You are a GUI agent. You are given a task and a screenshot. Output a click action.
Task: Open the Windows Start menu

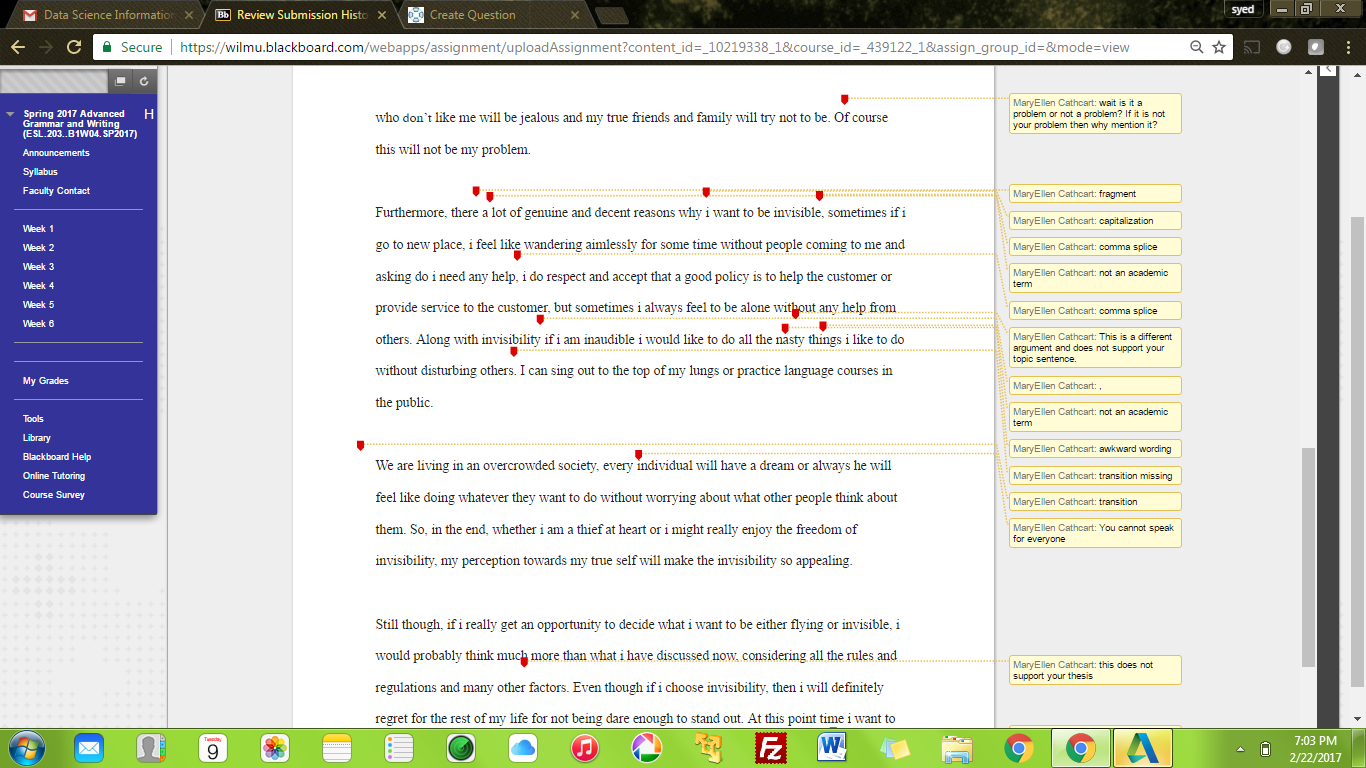[25, 748]
